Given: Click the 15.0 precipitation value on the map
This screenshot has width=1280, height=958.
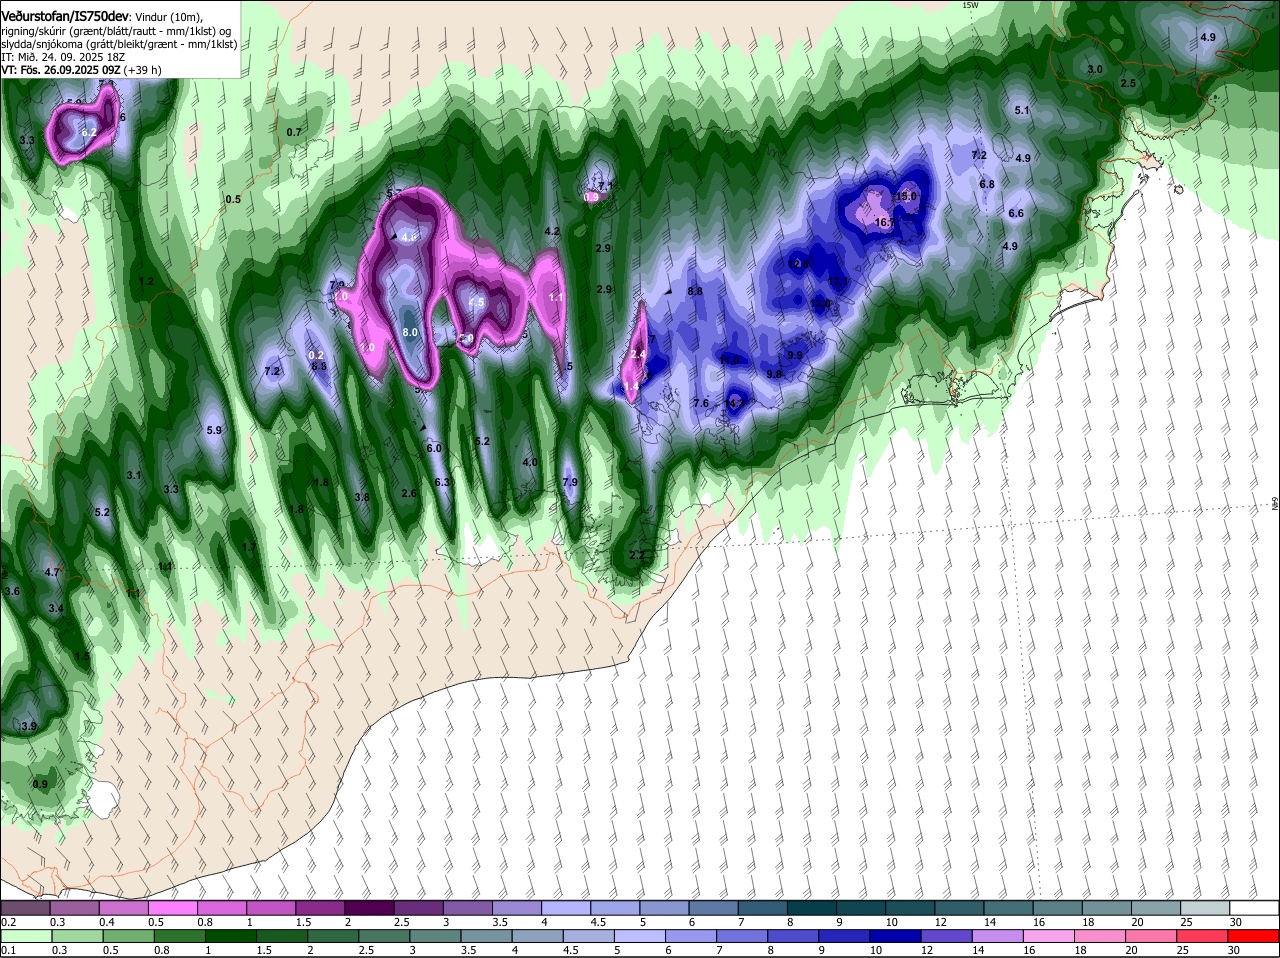Looking at the screenshot, I should coord(906,197).
